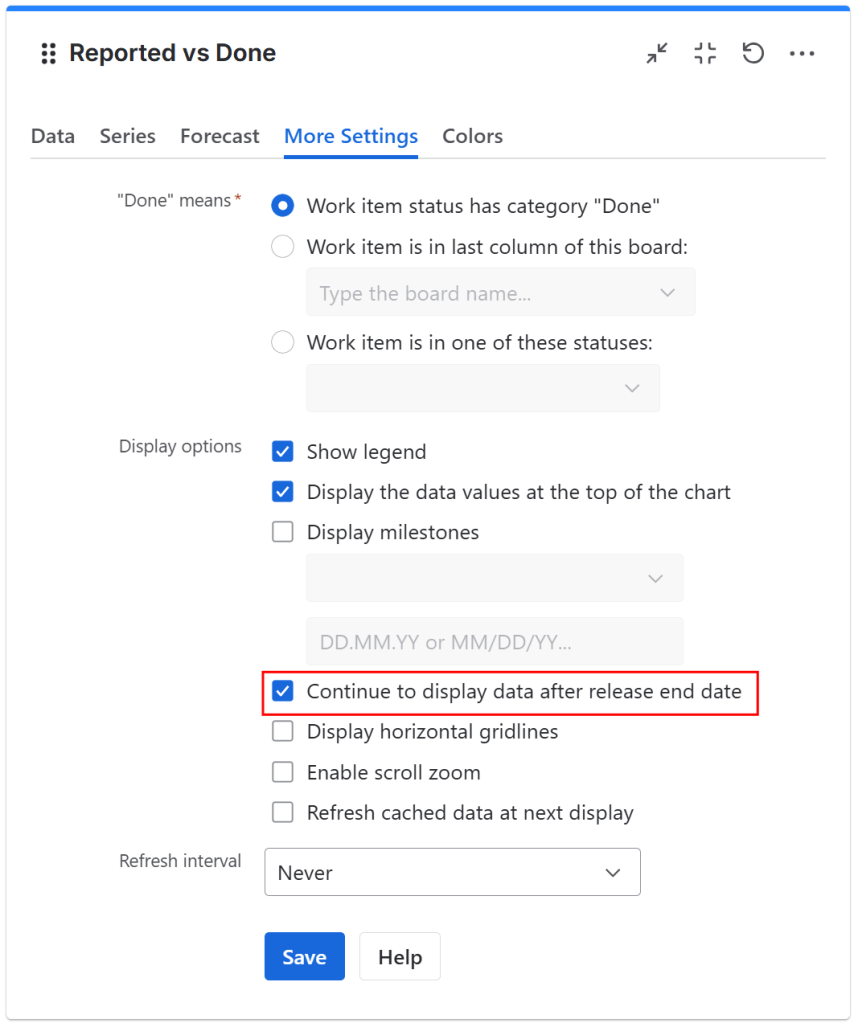
Task: Click the exit fullscreen collapse icon
Action: [x=705, y=54]
